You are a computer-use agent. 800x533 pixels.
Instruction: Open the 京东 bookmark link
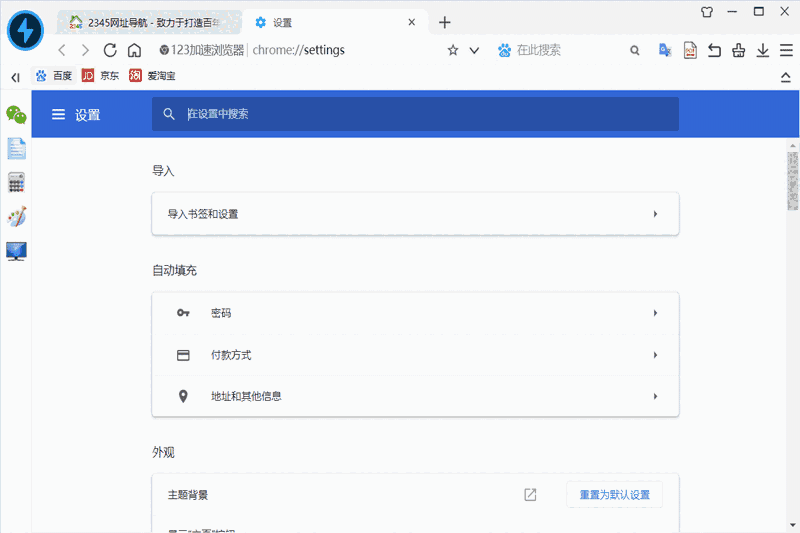(x=101, y=75)
